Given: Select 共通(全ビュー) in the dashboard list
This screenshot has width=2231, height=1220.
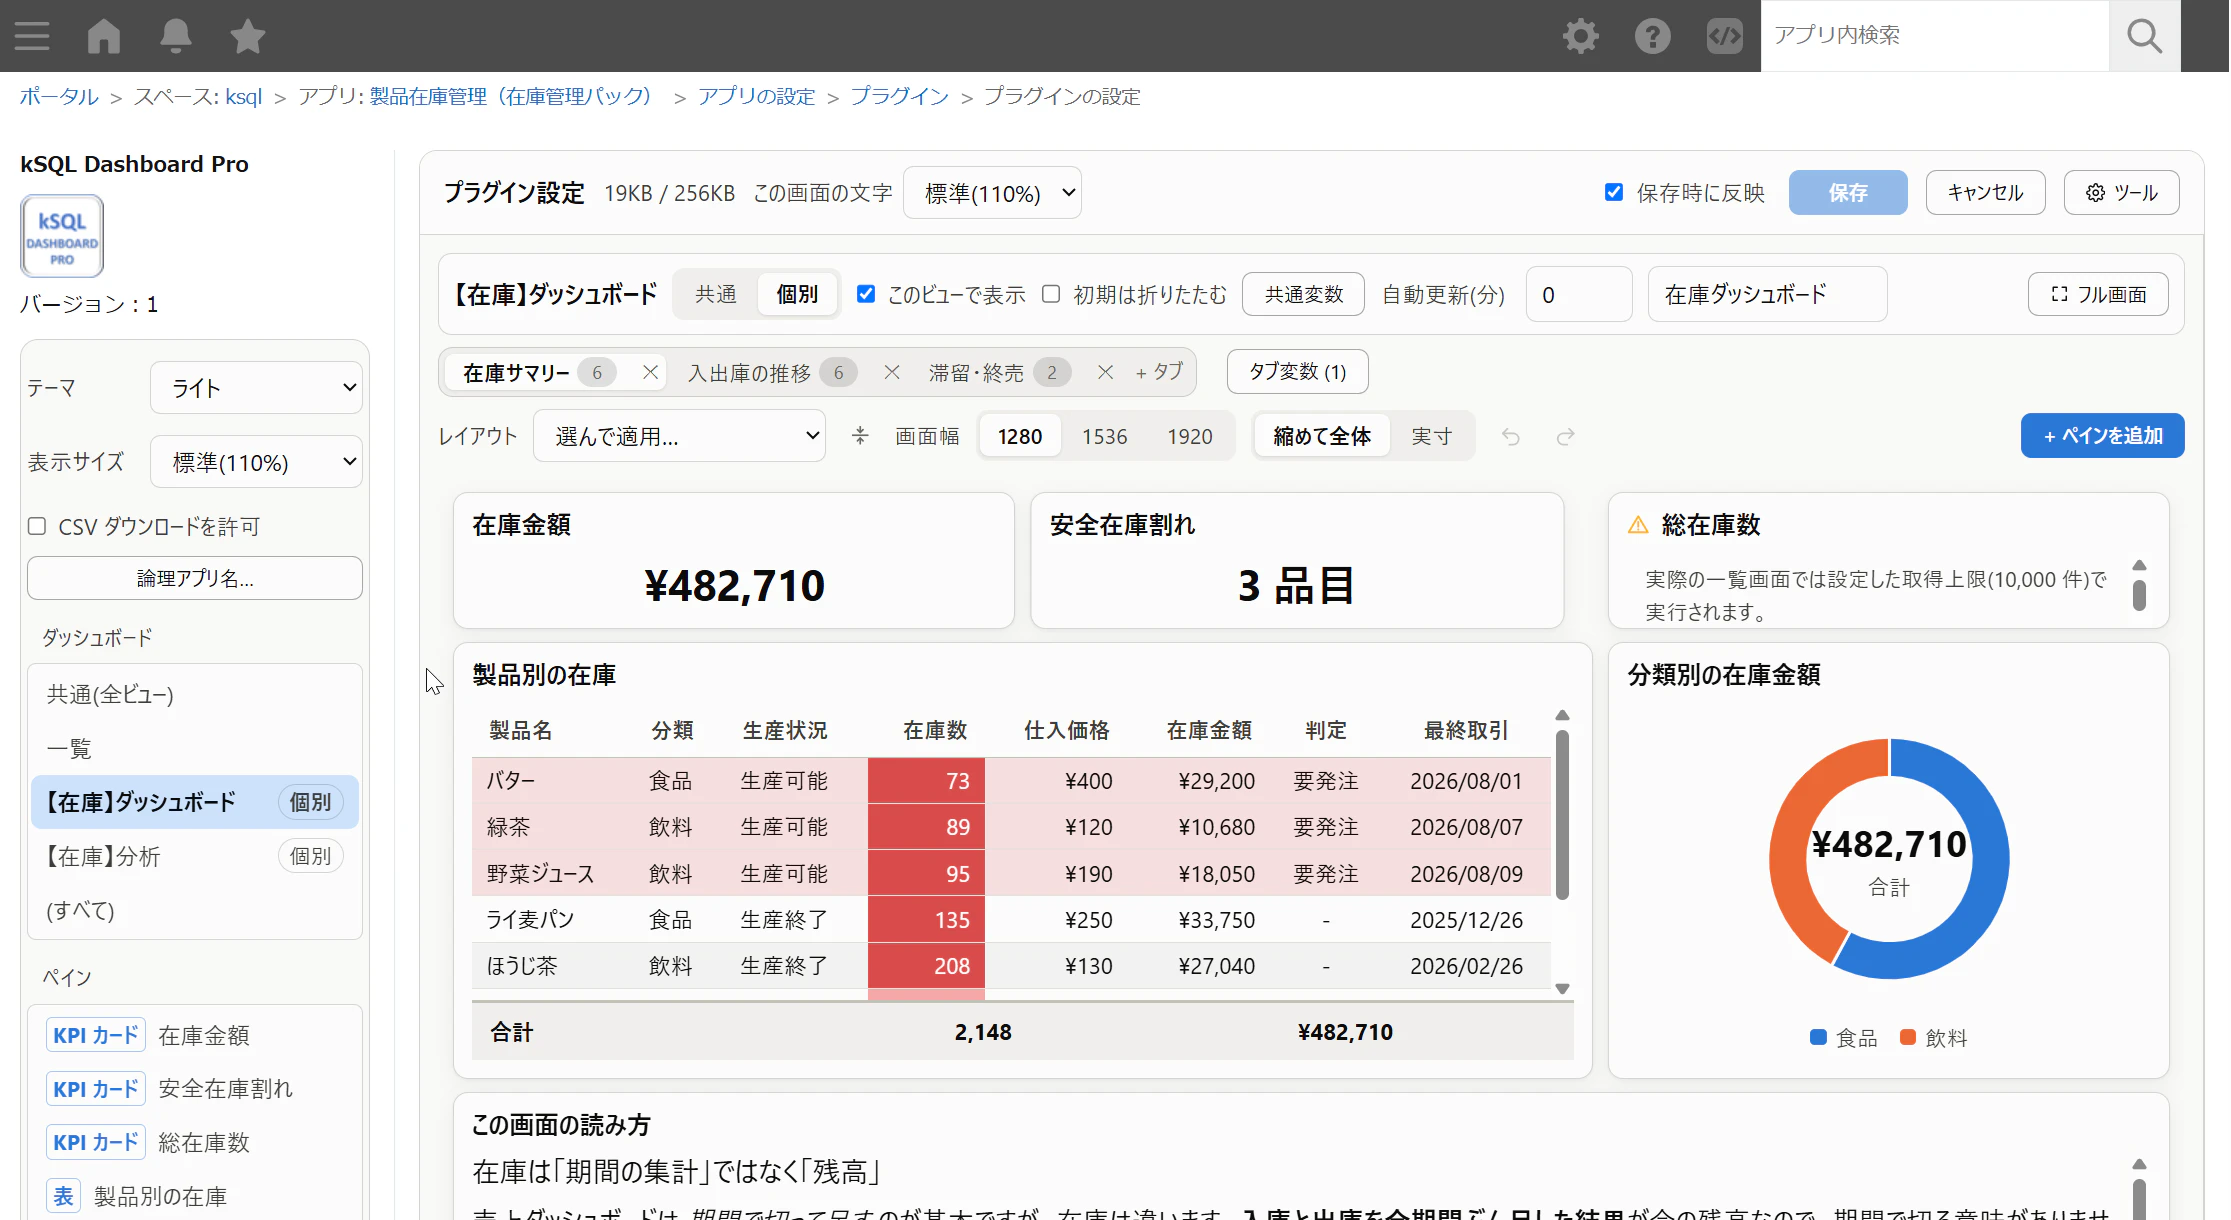Looking at the screenshot, I should coord(195,694).
